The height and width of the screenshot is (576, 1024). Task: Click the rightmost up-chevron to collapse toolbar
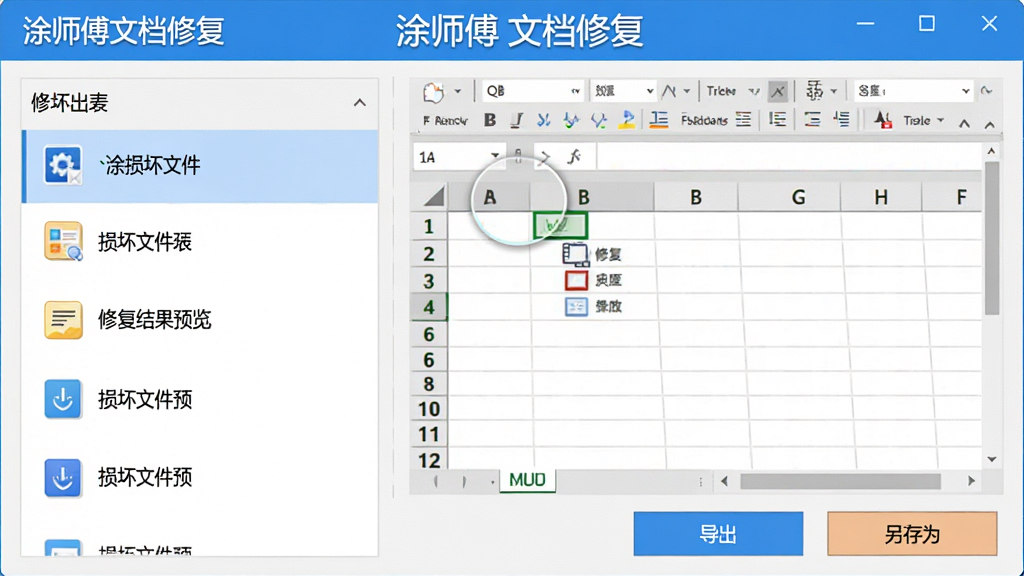[x=990, y=125]
